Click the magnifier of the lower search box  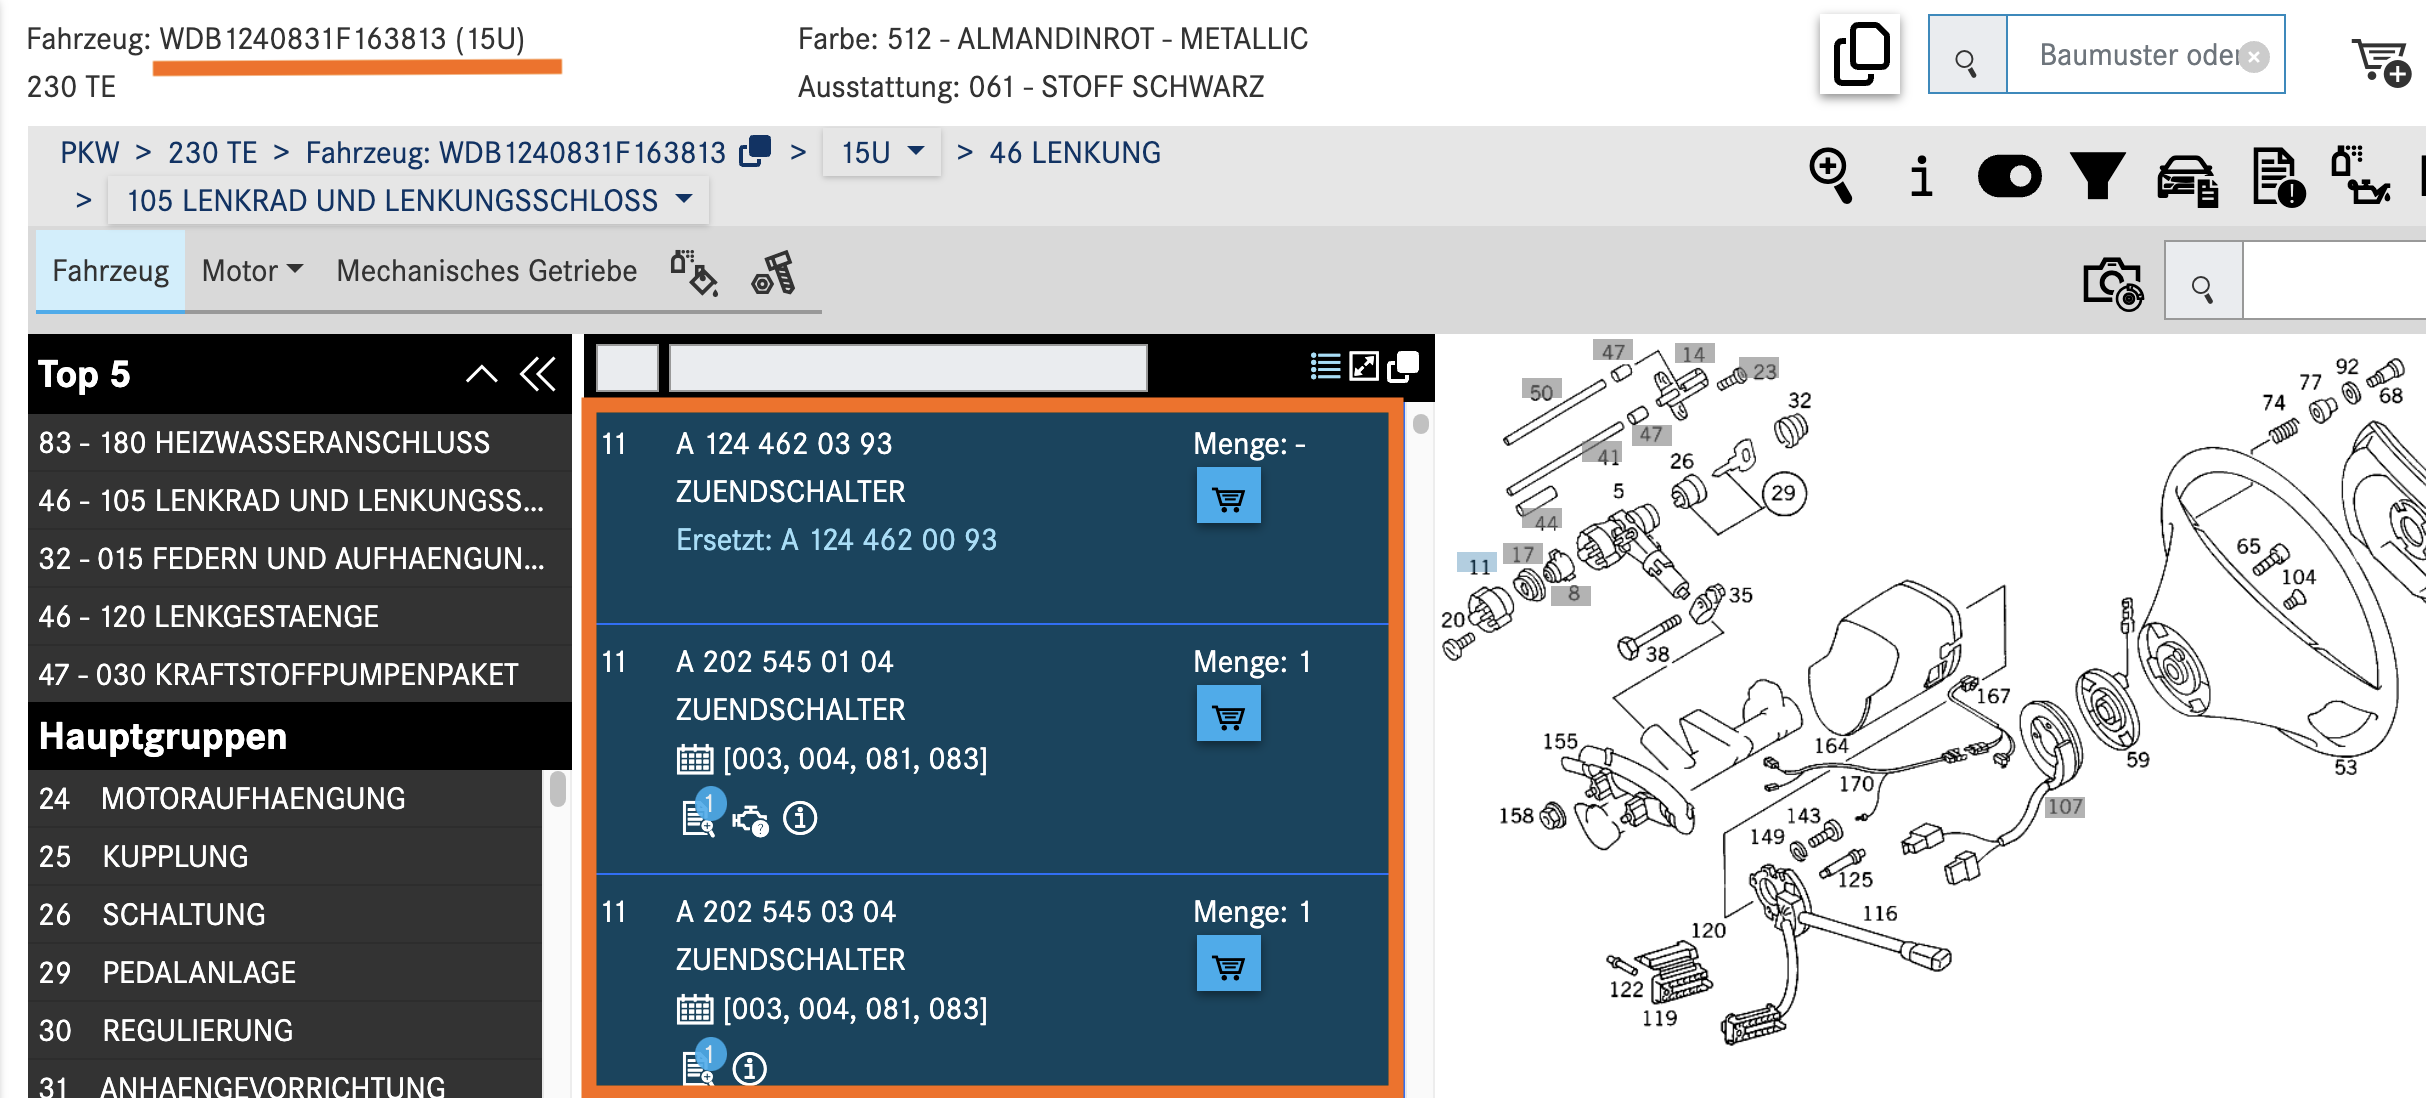(2203, 282)
